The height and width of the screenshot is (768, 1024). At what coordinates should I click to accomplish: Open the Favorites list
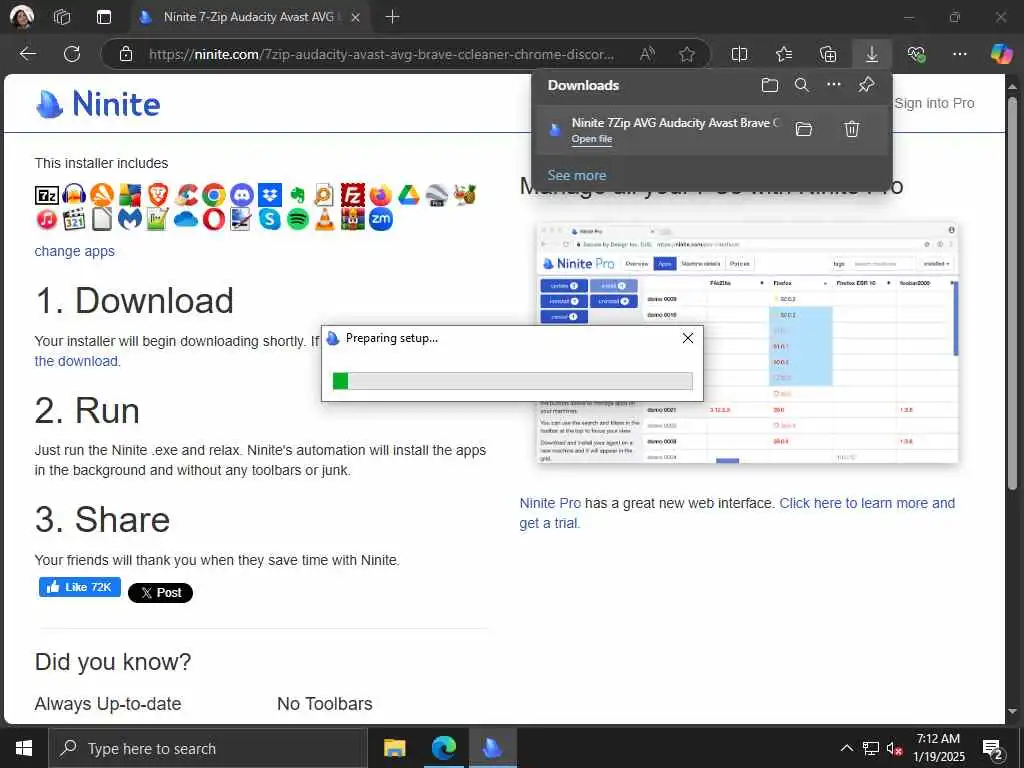[784, 54]
